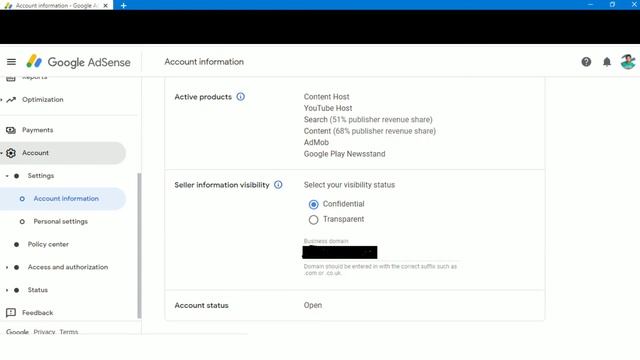
Task: Click the 'Google Play Newsstand' text
Action: 344,154
